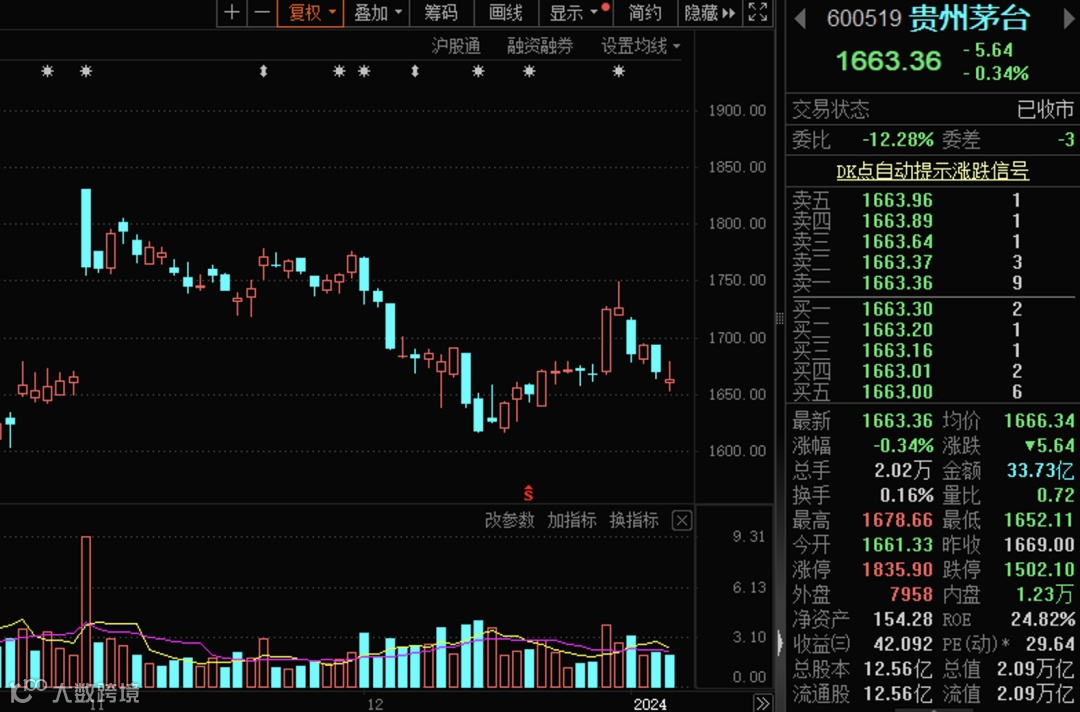
Task: Show the 筹码 chip distribution
Action: point(441,12)
